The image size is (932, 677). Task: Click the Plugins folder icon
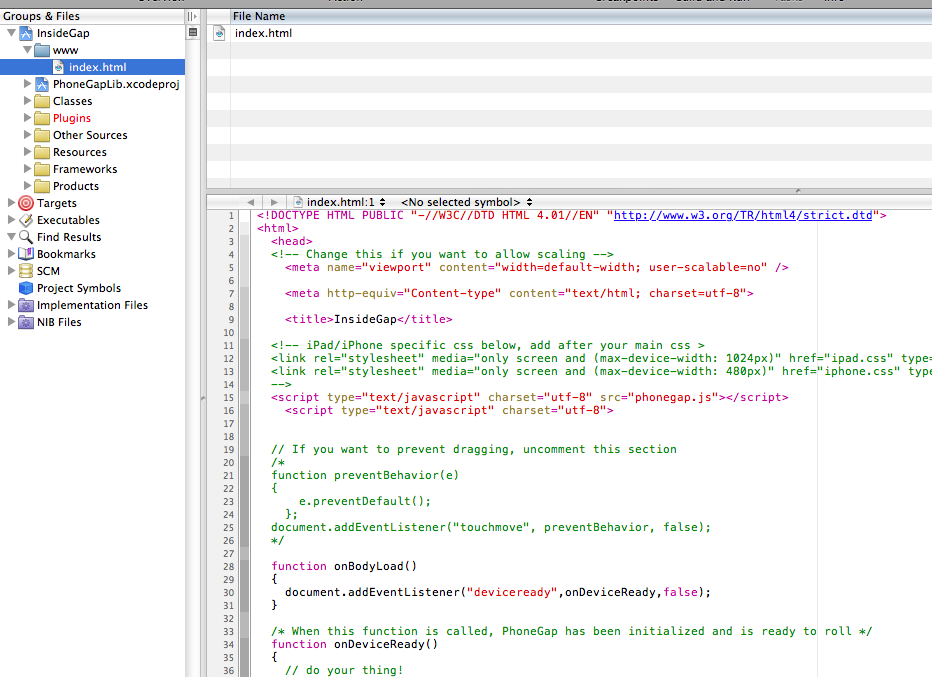tap(42, 118)
